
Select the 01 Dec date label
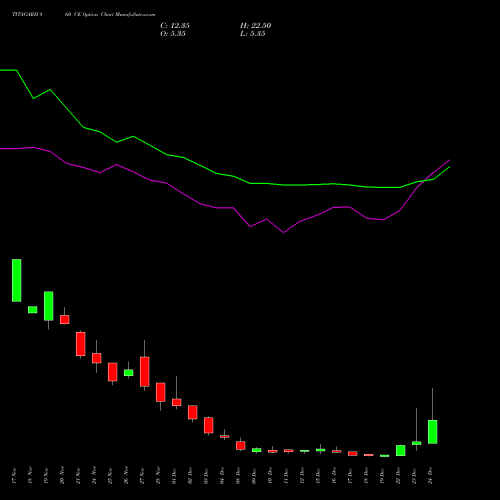174,476
